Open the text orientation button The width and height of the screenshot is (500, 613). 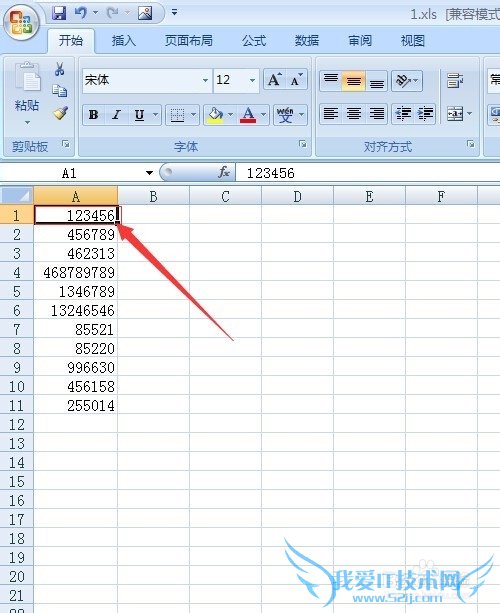pyautogui.click(x=407, y=81)
